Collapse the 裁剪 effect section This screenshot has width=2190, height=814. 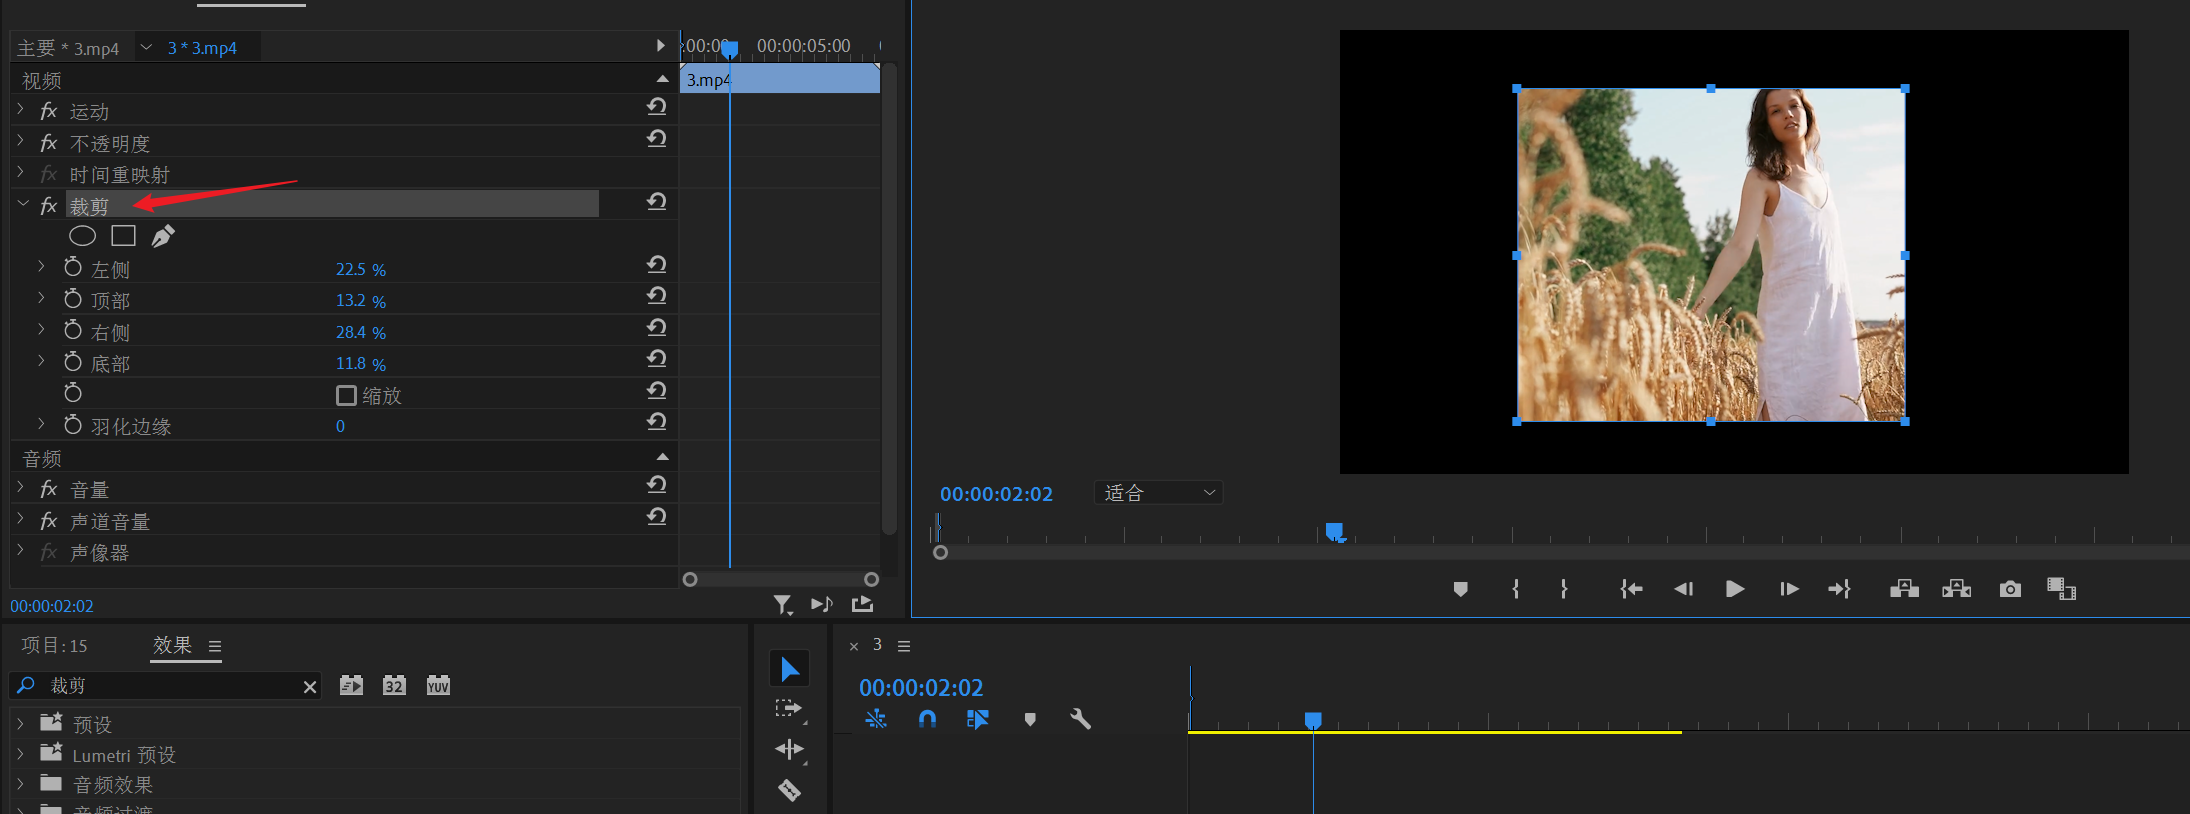point(23,205)
